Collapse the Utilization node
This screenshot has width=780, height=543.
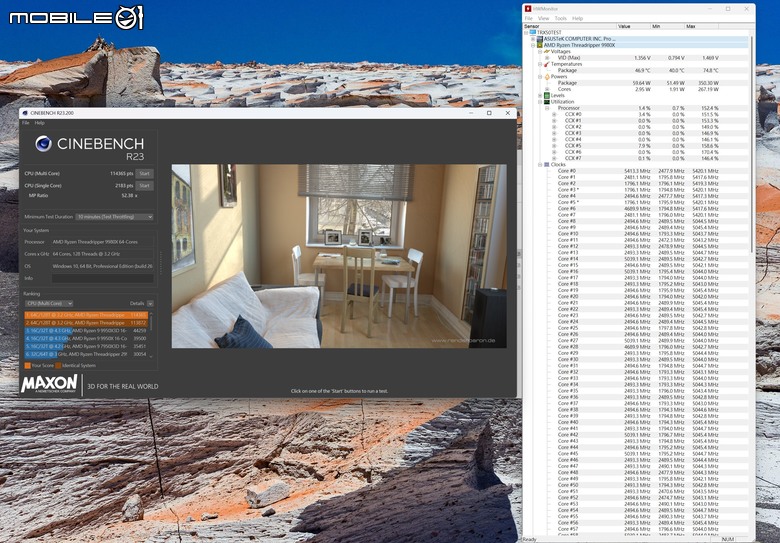[x=540, y=101]
